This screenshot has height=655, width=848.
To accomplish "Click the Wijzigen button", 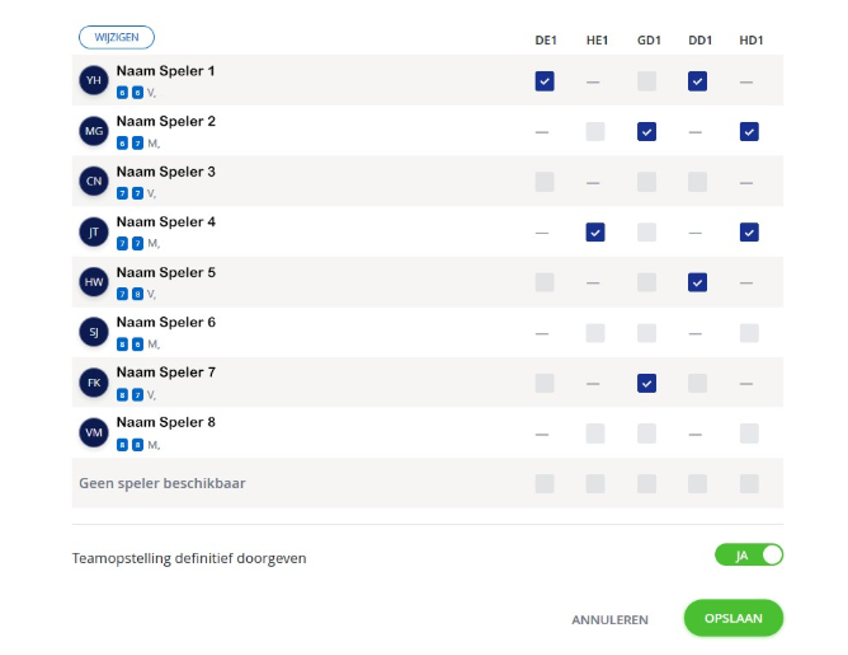I will (116, 38).
